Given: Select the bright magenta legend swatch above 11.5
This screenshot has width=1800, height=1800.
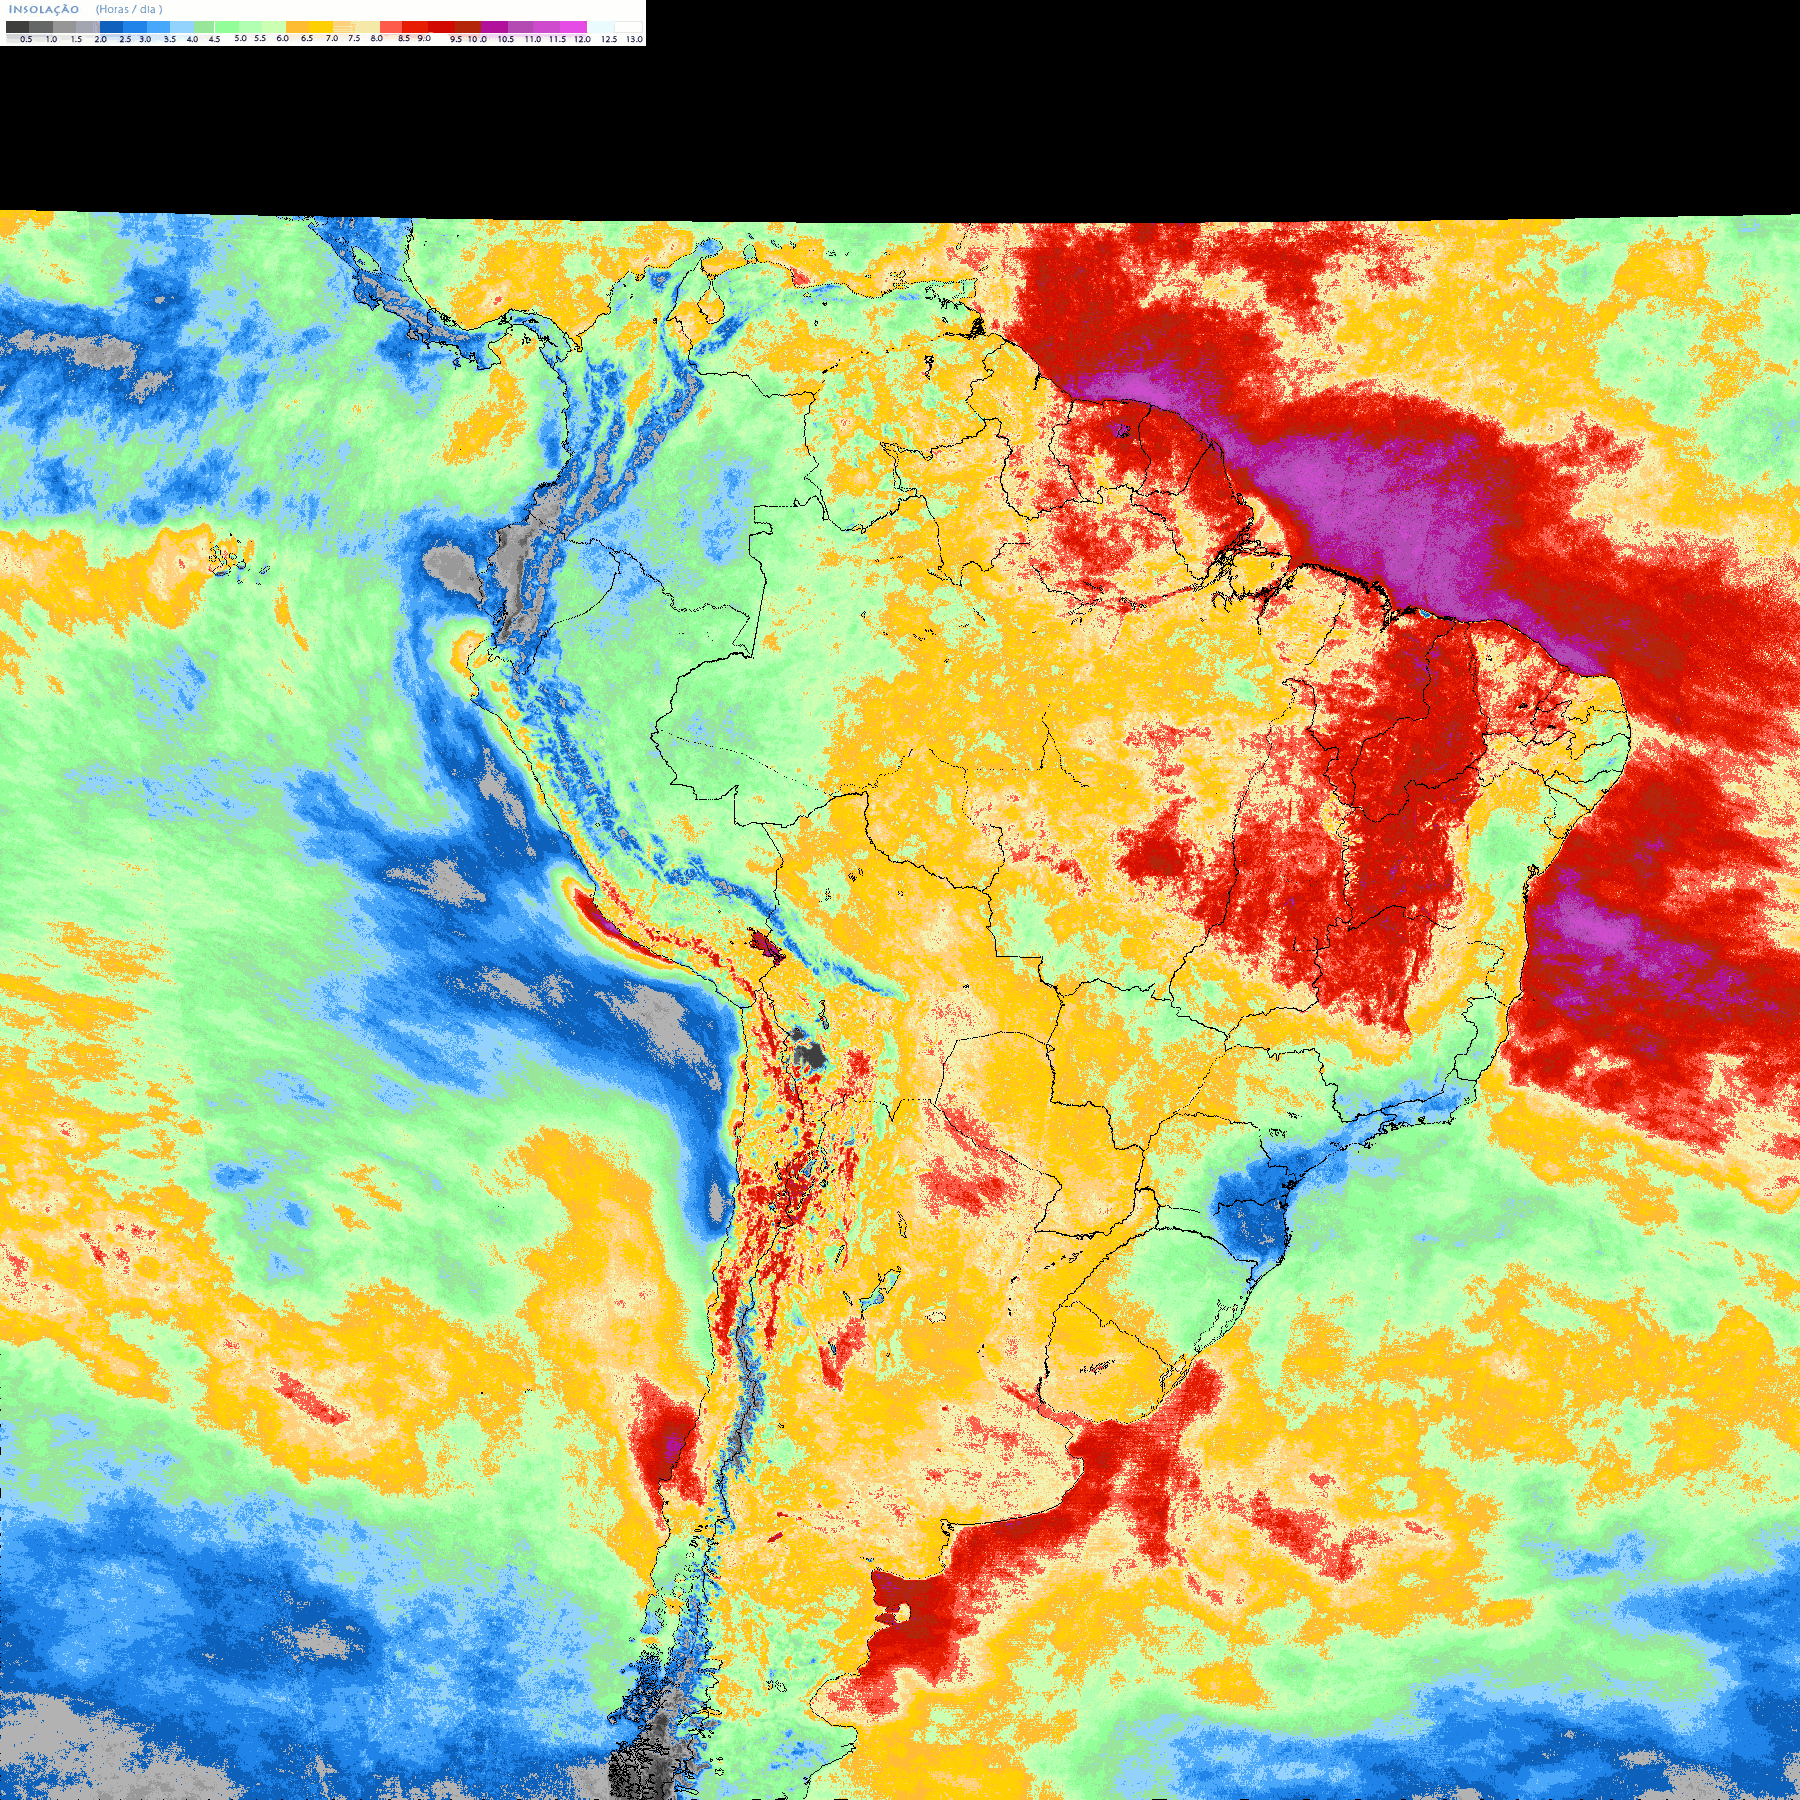Looking at the screenshot, I should tap(573, 27).
